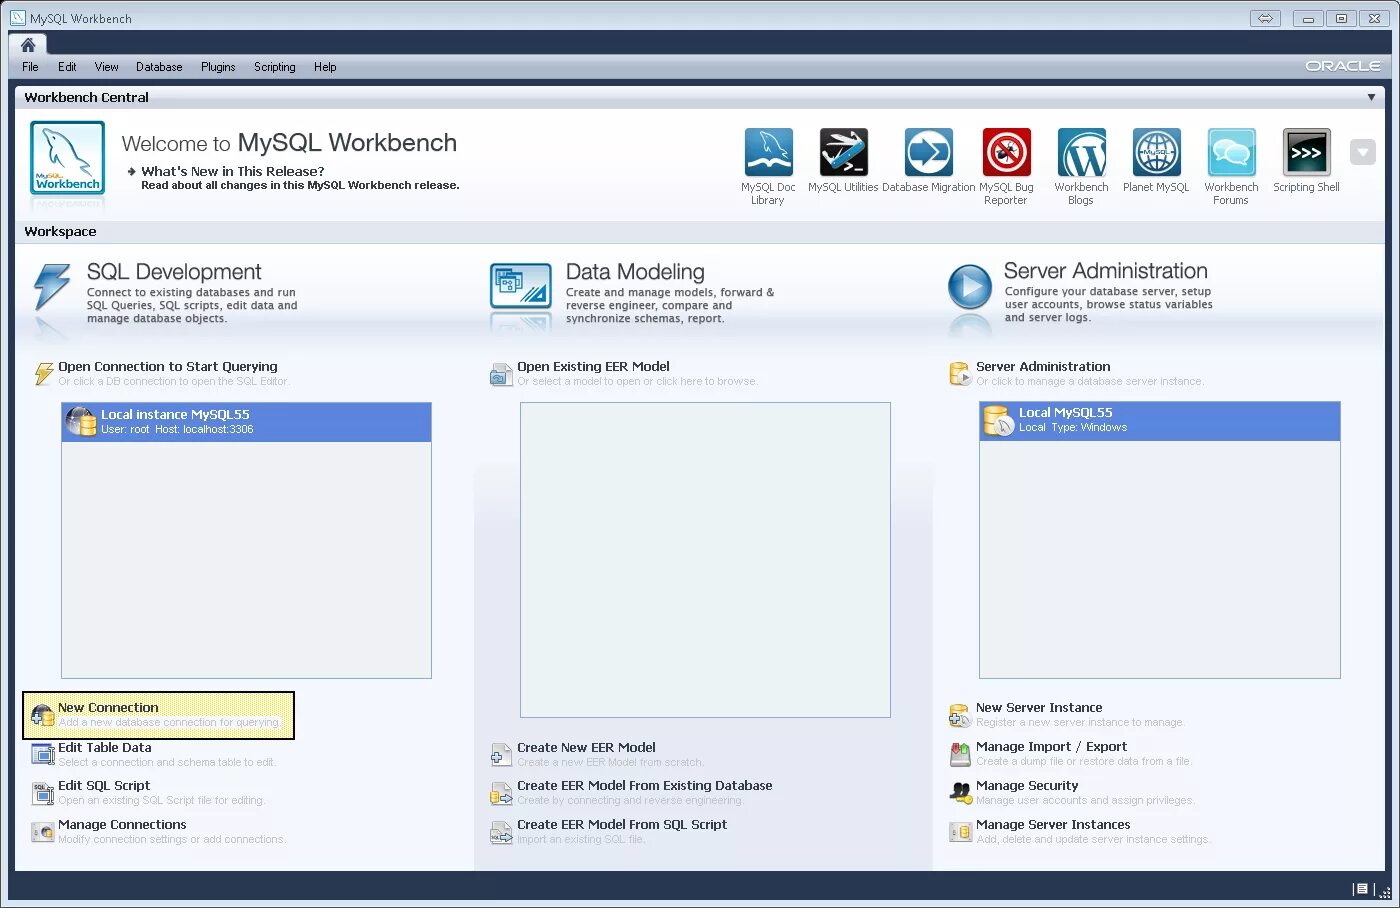Click the Manage Server Instances icon

pyautogui.click(x=960, y=831)
